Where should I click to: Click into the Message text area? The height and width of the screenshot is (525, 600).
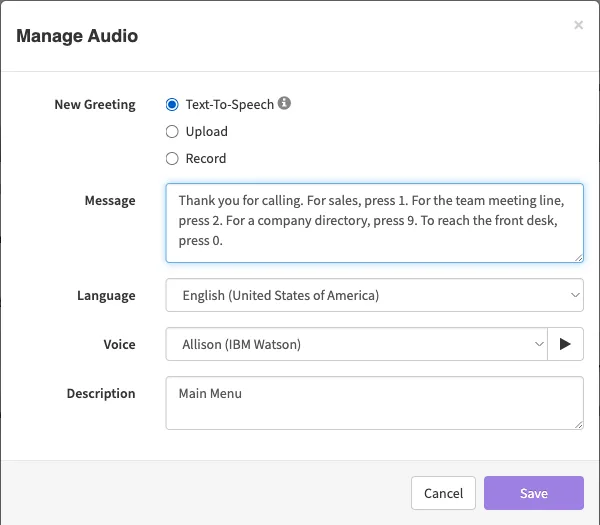click(x=375, y=223)
